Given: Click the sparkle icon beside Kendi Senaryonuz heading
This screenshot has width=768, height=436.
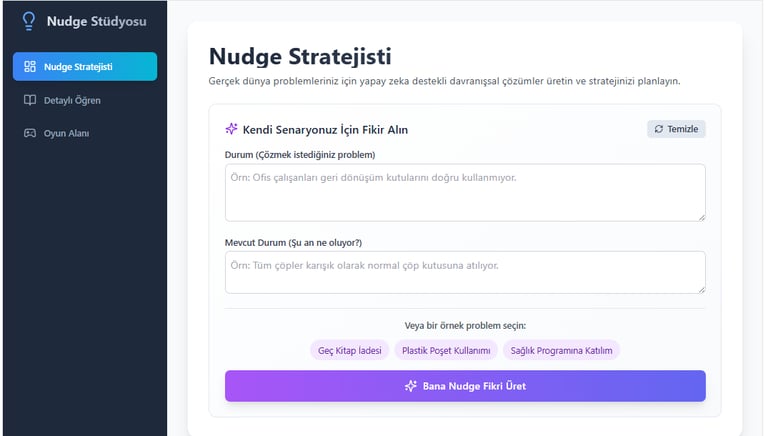Looking at the screenshot, I should [231, 129].
